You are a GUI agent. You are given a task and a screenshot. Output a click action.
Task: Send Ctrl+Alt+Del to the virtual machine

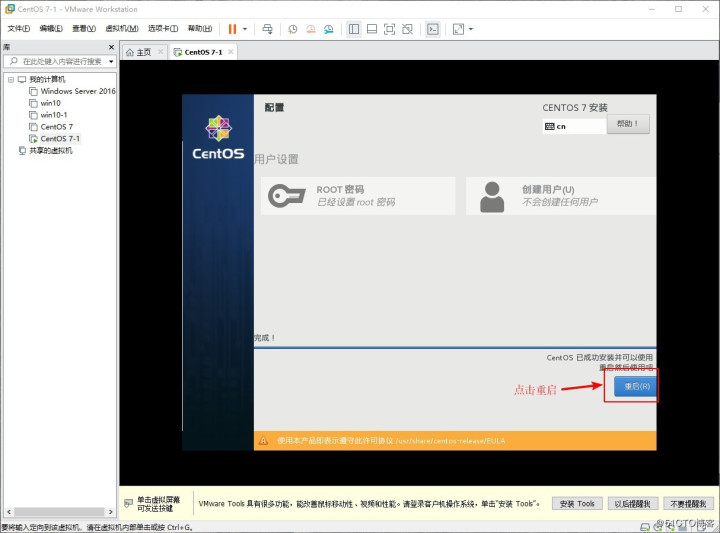(267, 29)
